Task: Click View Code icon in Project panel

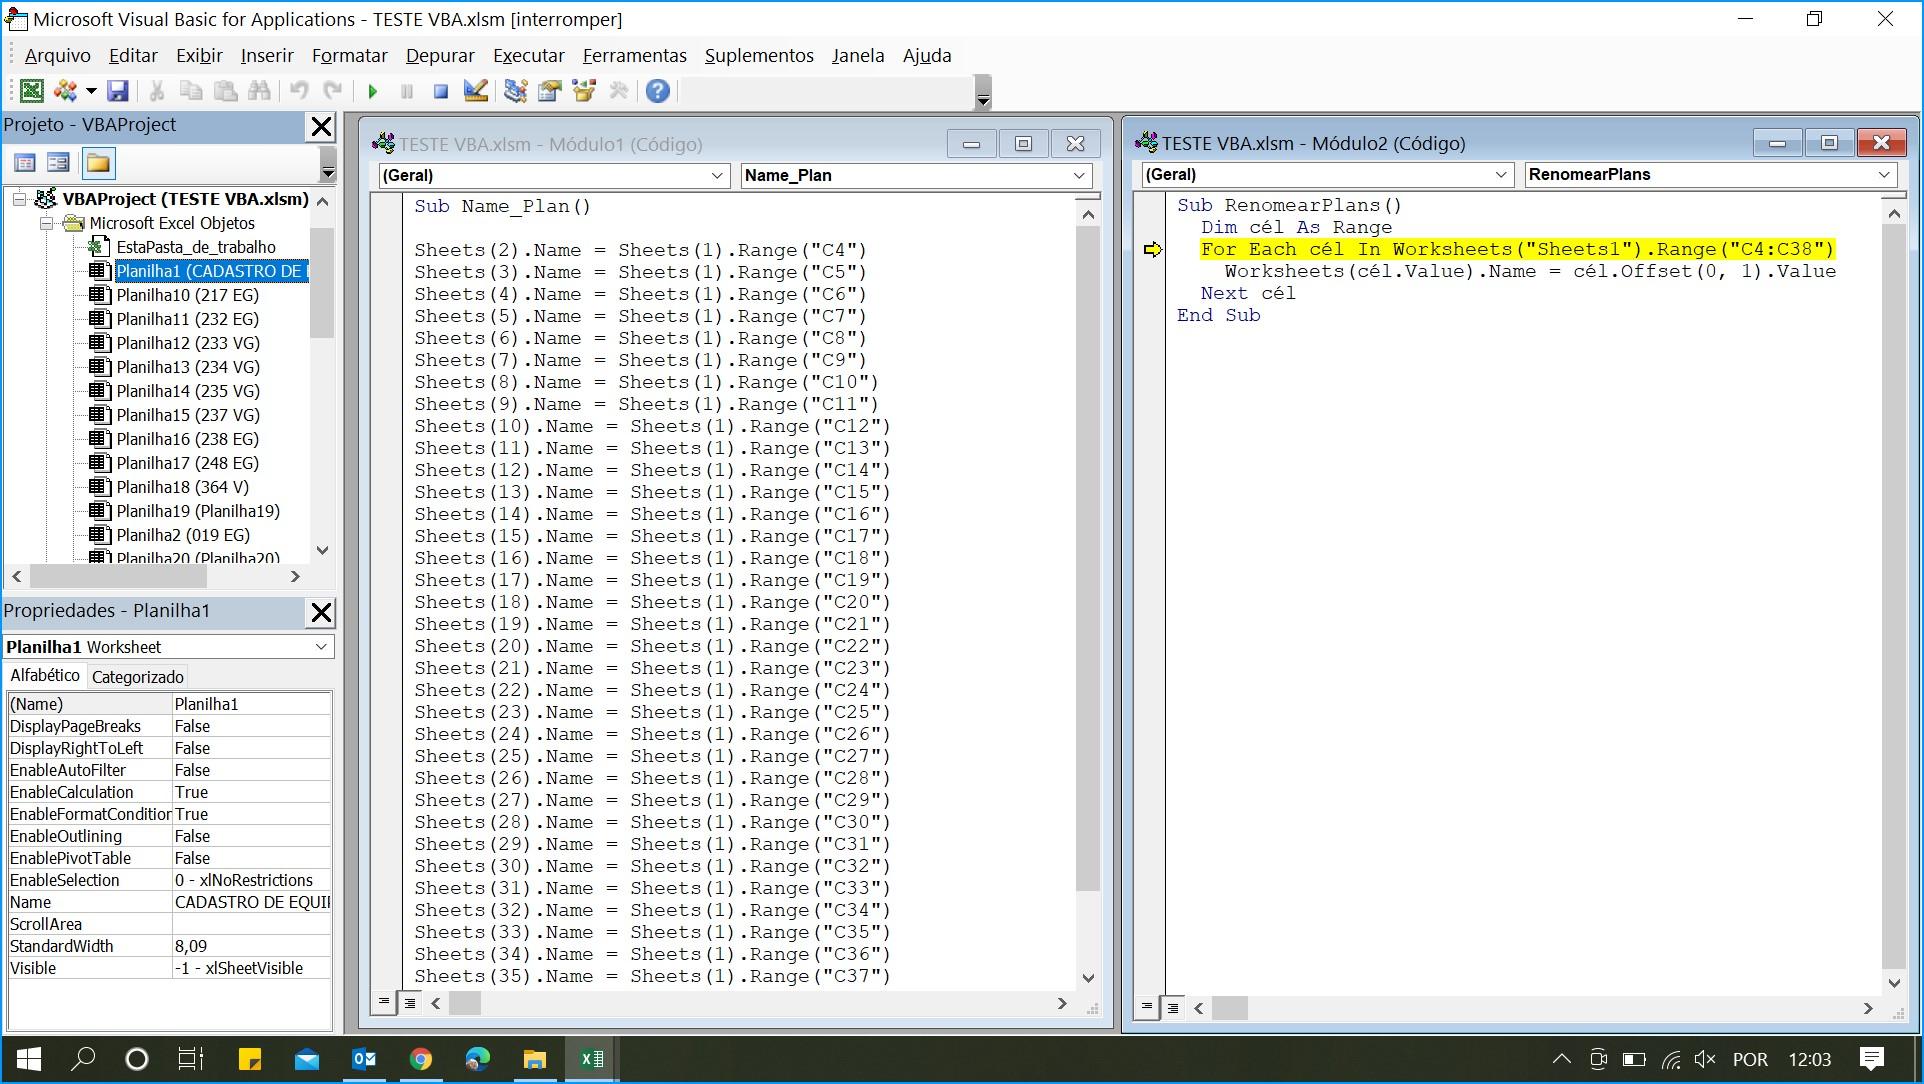Action: 25,163
